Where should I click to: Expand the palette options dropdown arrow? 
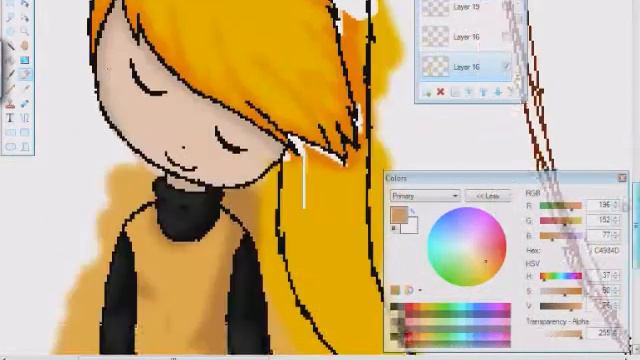click(x=420, y=291)
